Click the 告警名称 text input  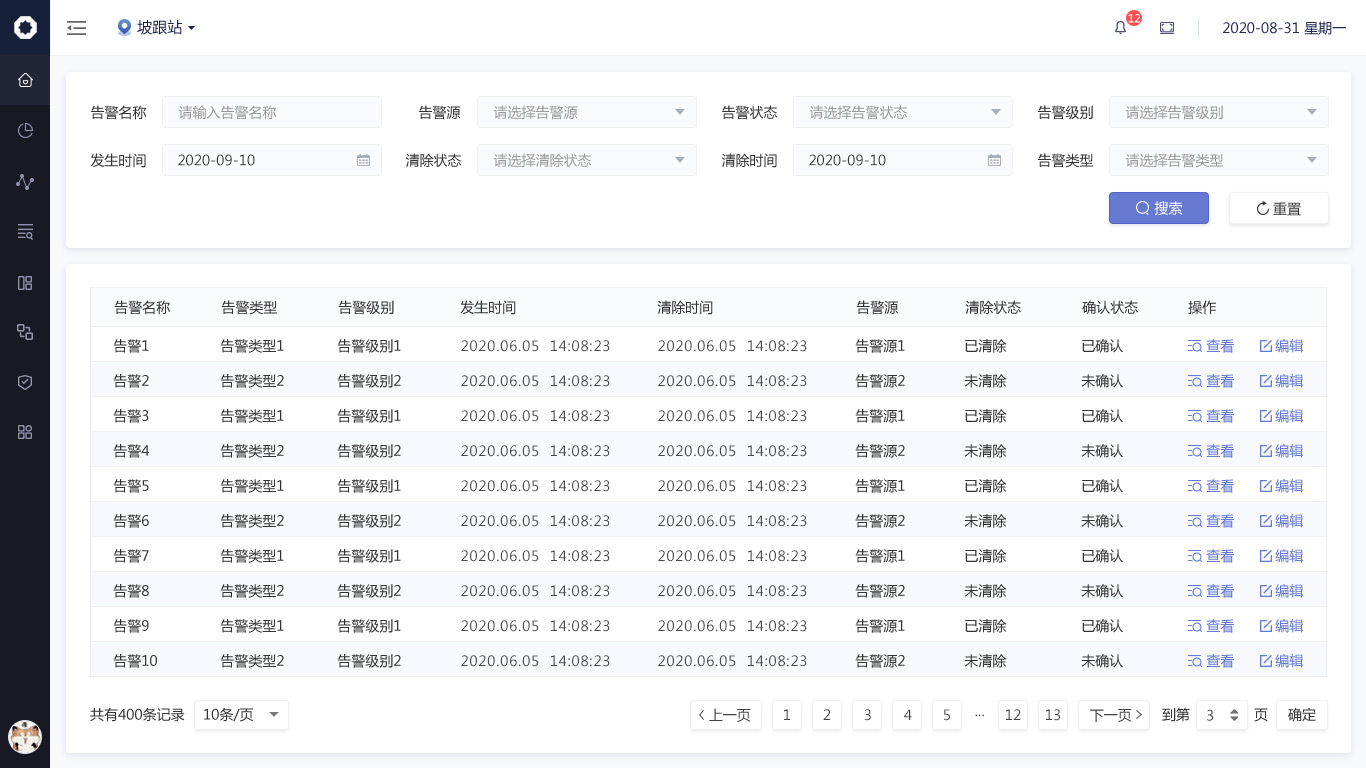point(272,112)
